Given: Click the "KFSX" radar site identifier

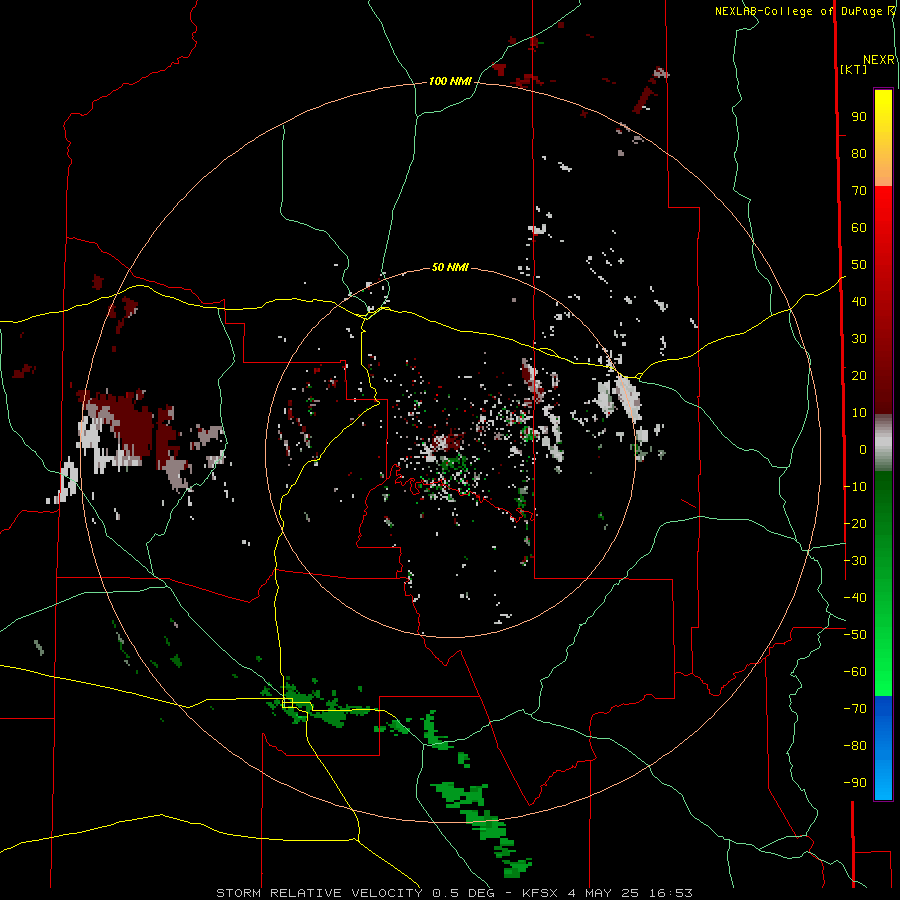Looking at the screenshot, I should click(x=540, y=893).
